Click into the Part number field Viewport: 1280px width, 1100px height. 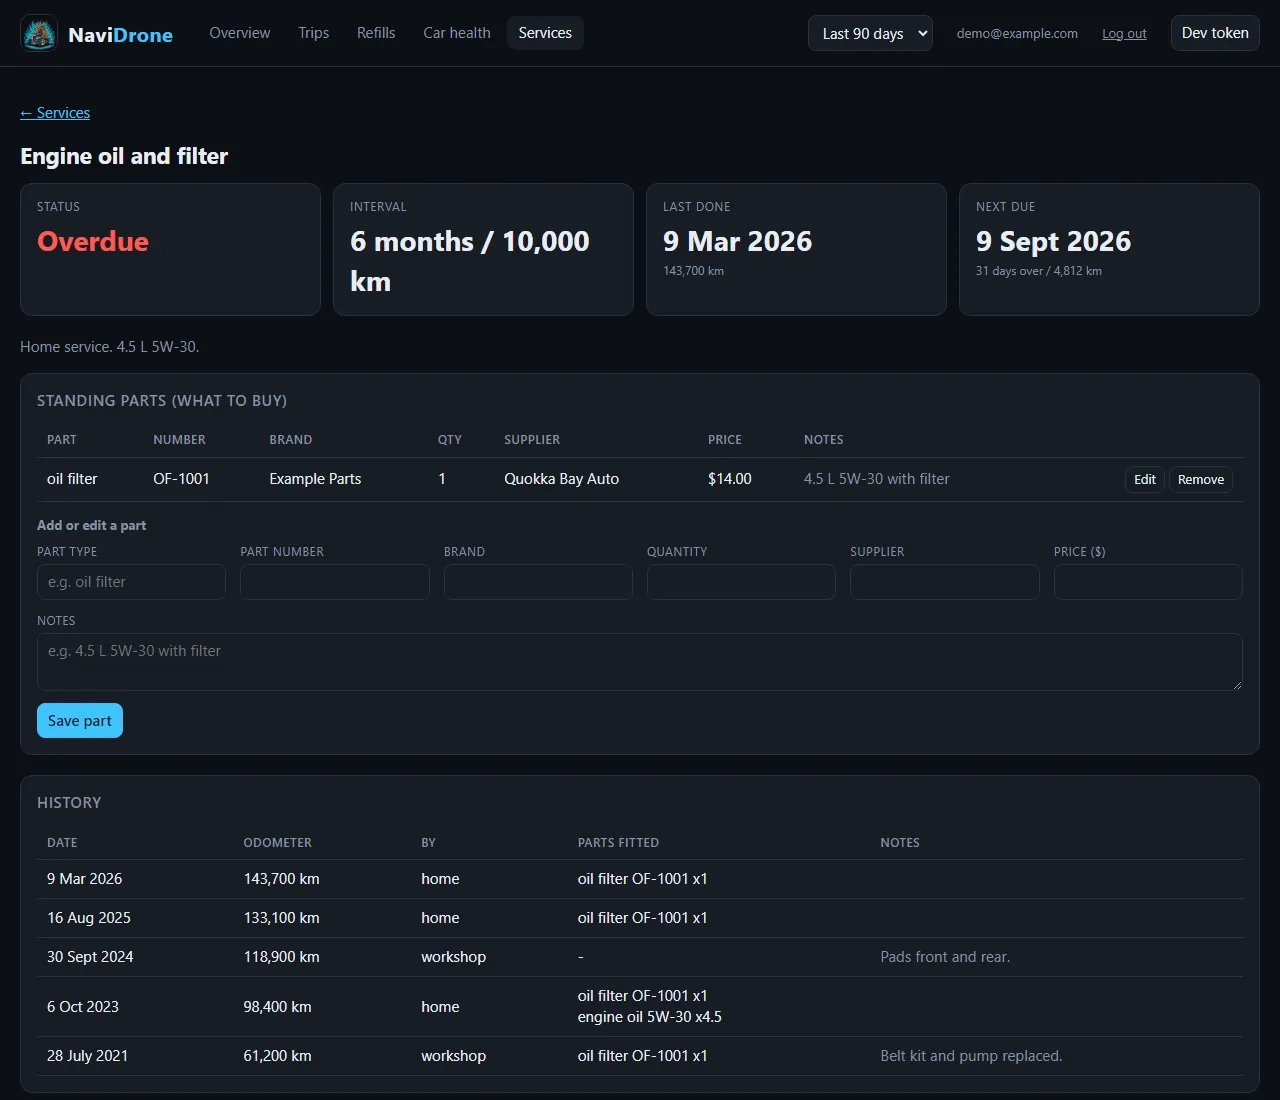335,582
